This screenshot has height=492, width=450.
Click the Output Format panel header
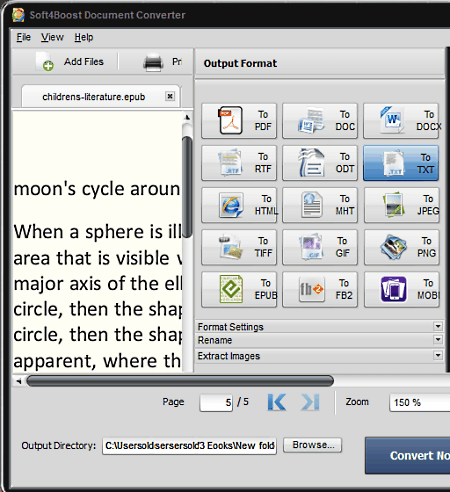point(320,63)
